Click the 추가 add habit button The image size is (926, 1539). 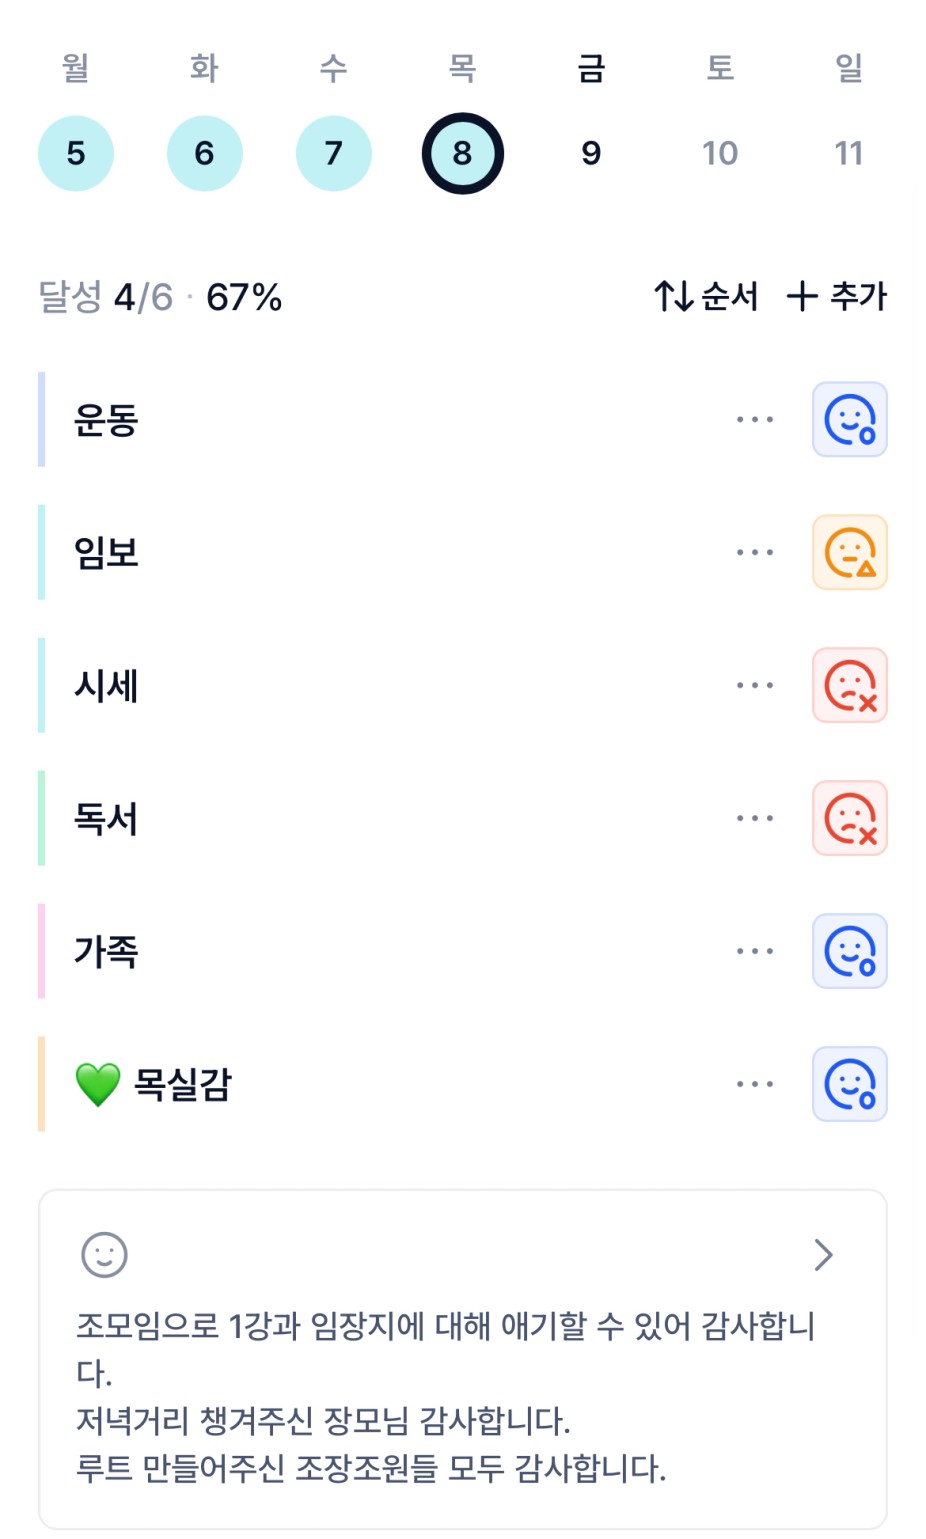(x=837, y=296)
